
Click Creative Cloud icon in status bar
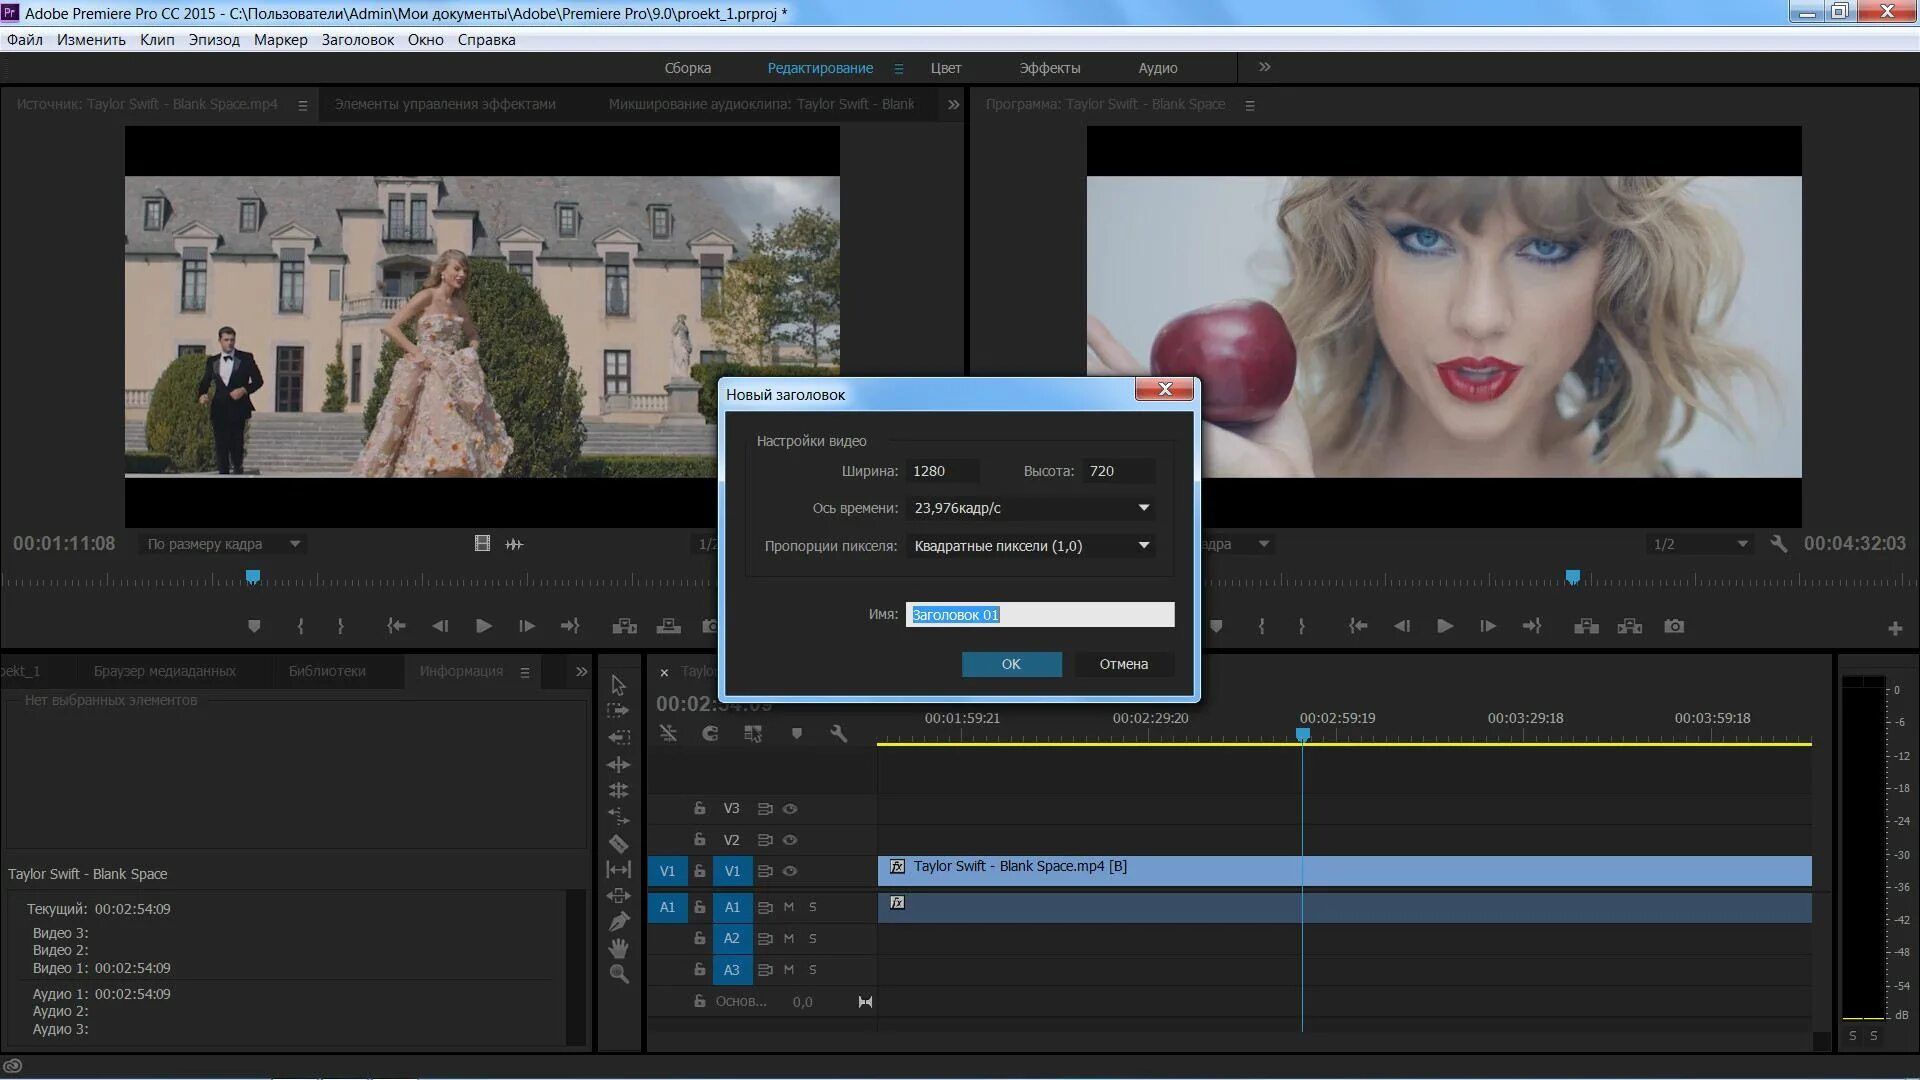coord(13,1066)
